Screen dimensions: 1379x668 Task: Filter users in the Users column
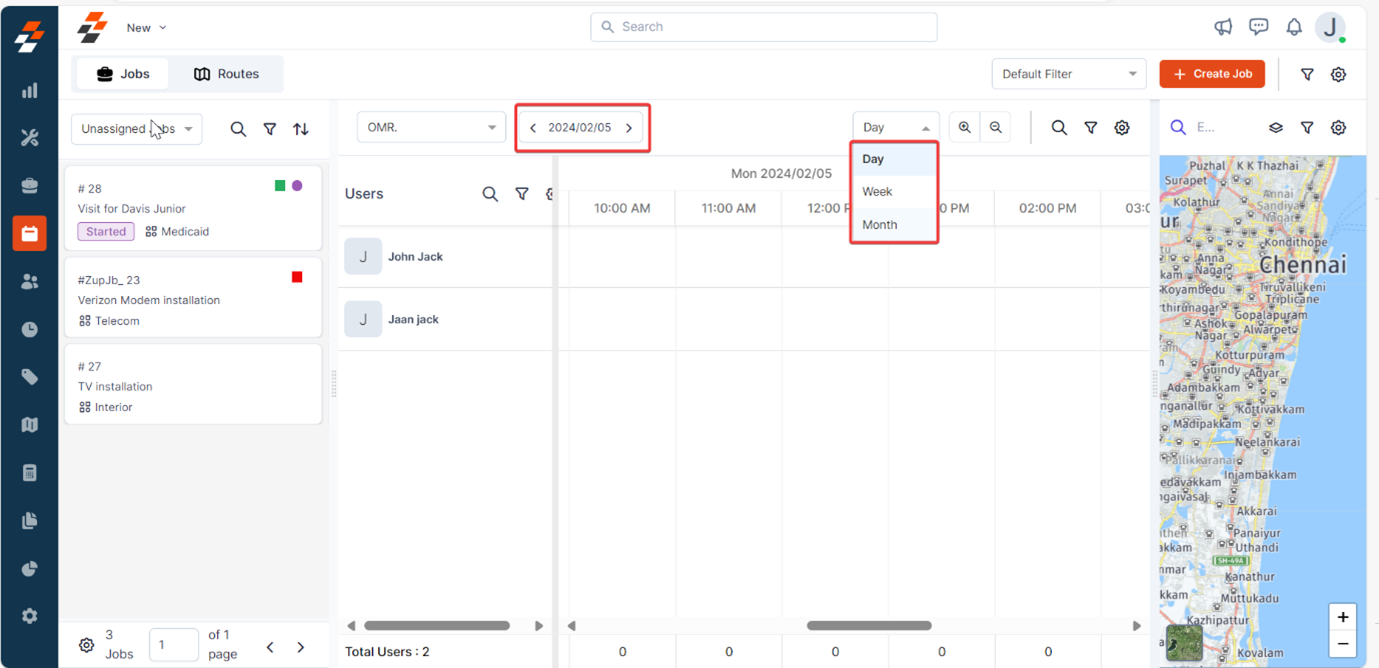tap(522, 194)
